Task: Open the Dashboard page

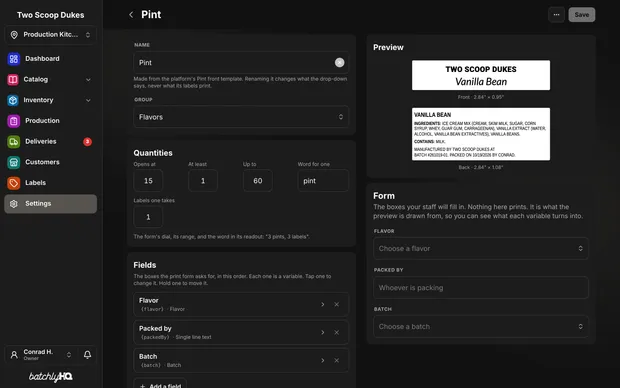Action: tap(51, 59)
